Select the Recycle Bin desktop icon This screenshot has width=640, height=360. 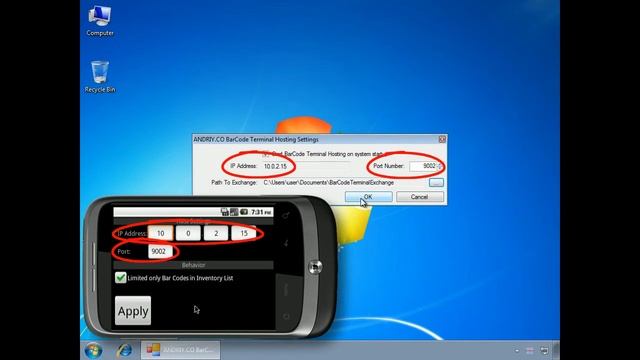[x=100, y=77]
